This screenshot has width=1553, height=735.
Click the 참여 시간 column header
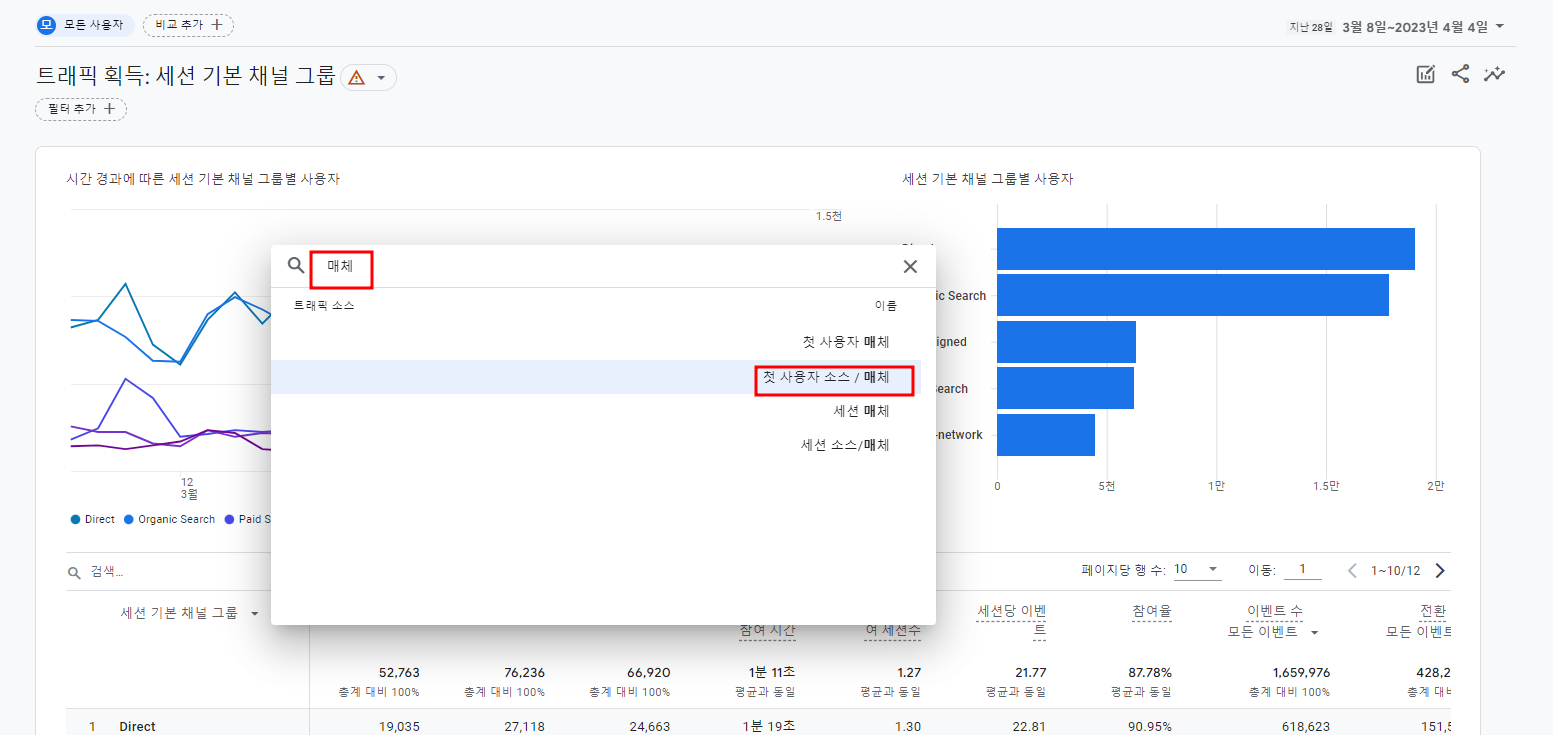click(767, 629)
